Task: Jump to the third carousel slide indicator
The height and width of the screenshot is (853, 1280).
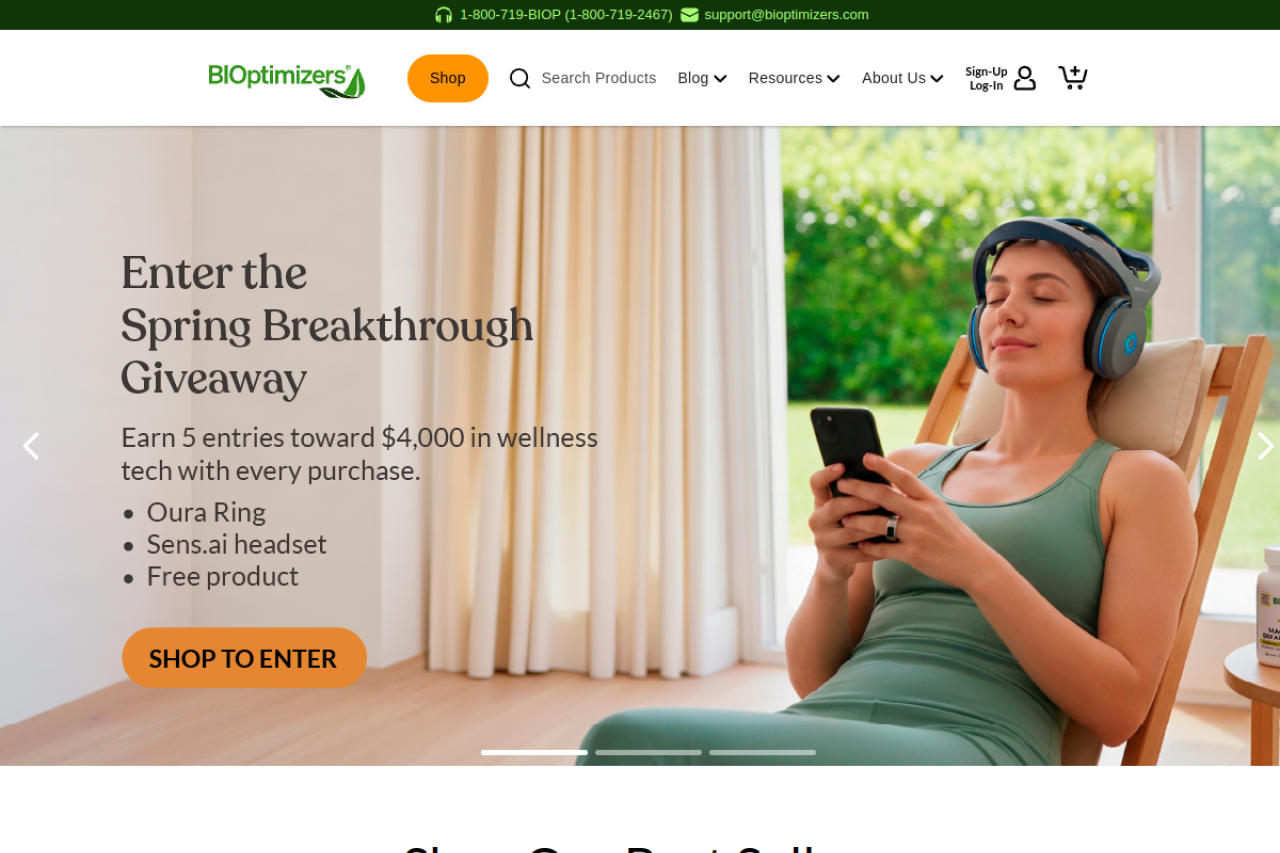Action: coord(762,752)
